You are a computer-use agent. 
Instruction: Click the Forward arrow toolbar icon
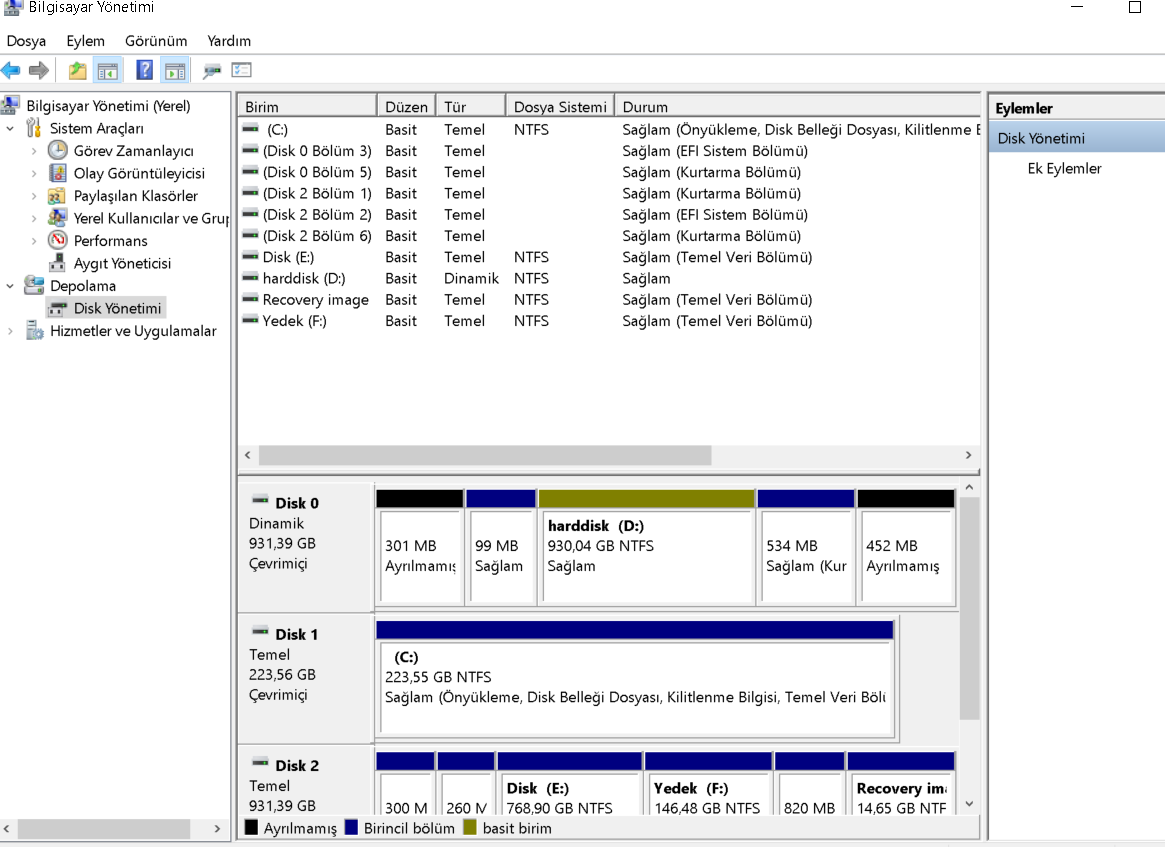pos(39,71)
